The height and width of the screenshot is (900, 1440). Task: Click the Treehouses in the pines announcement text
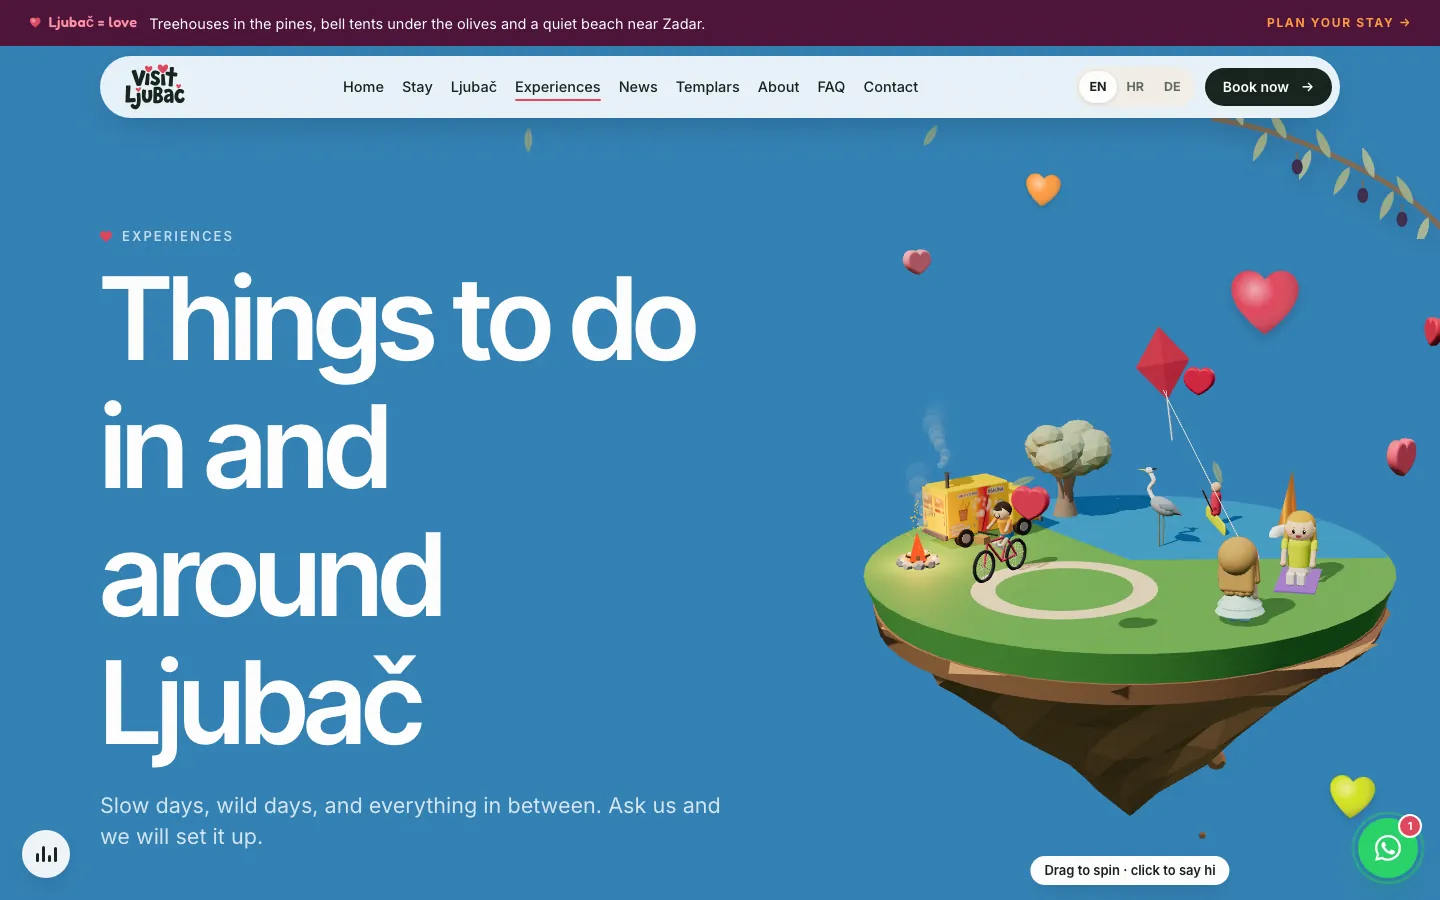(427, 23)
